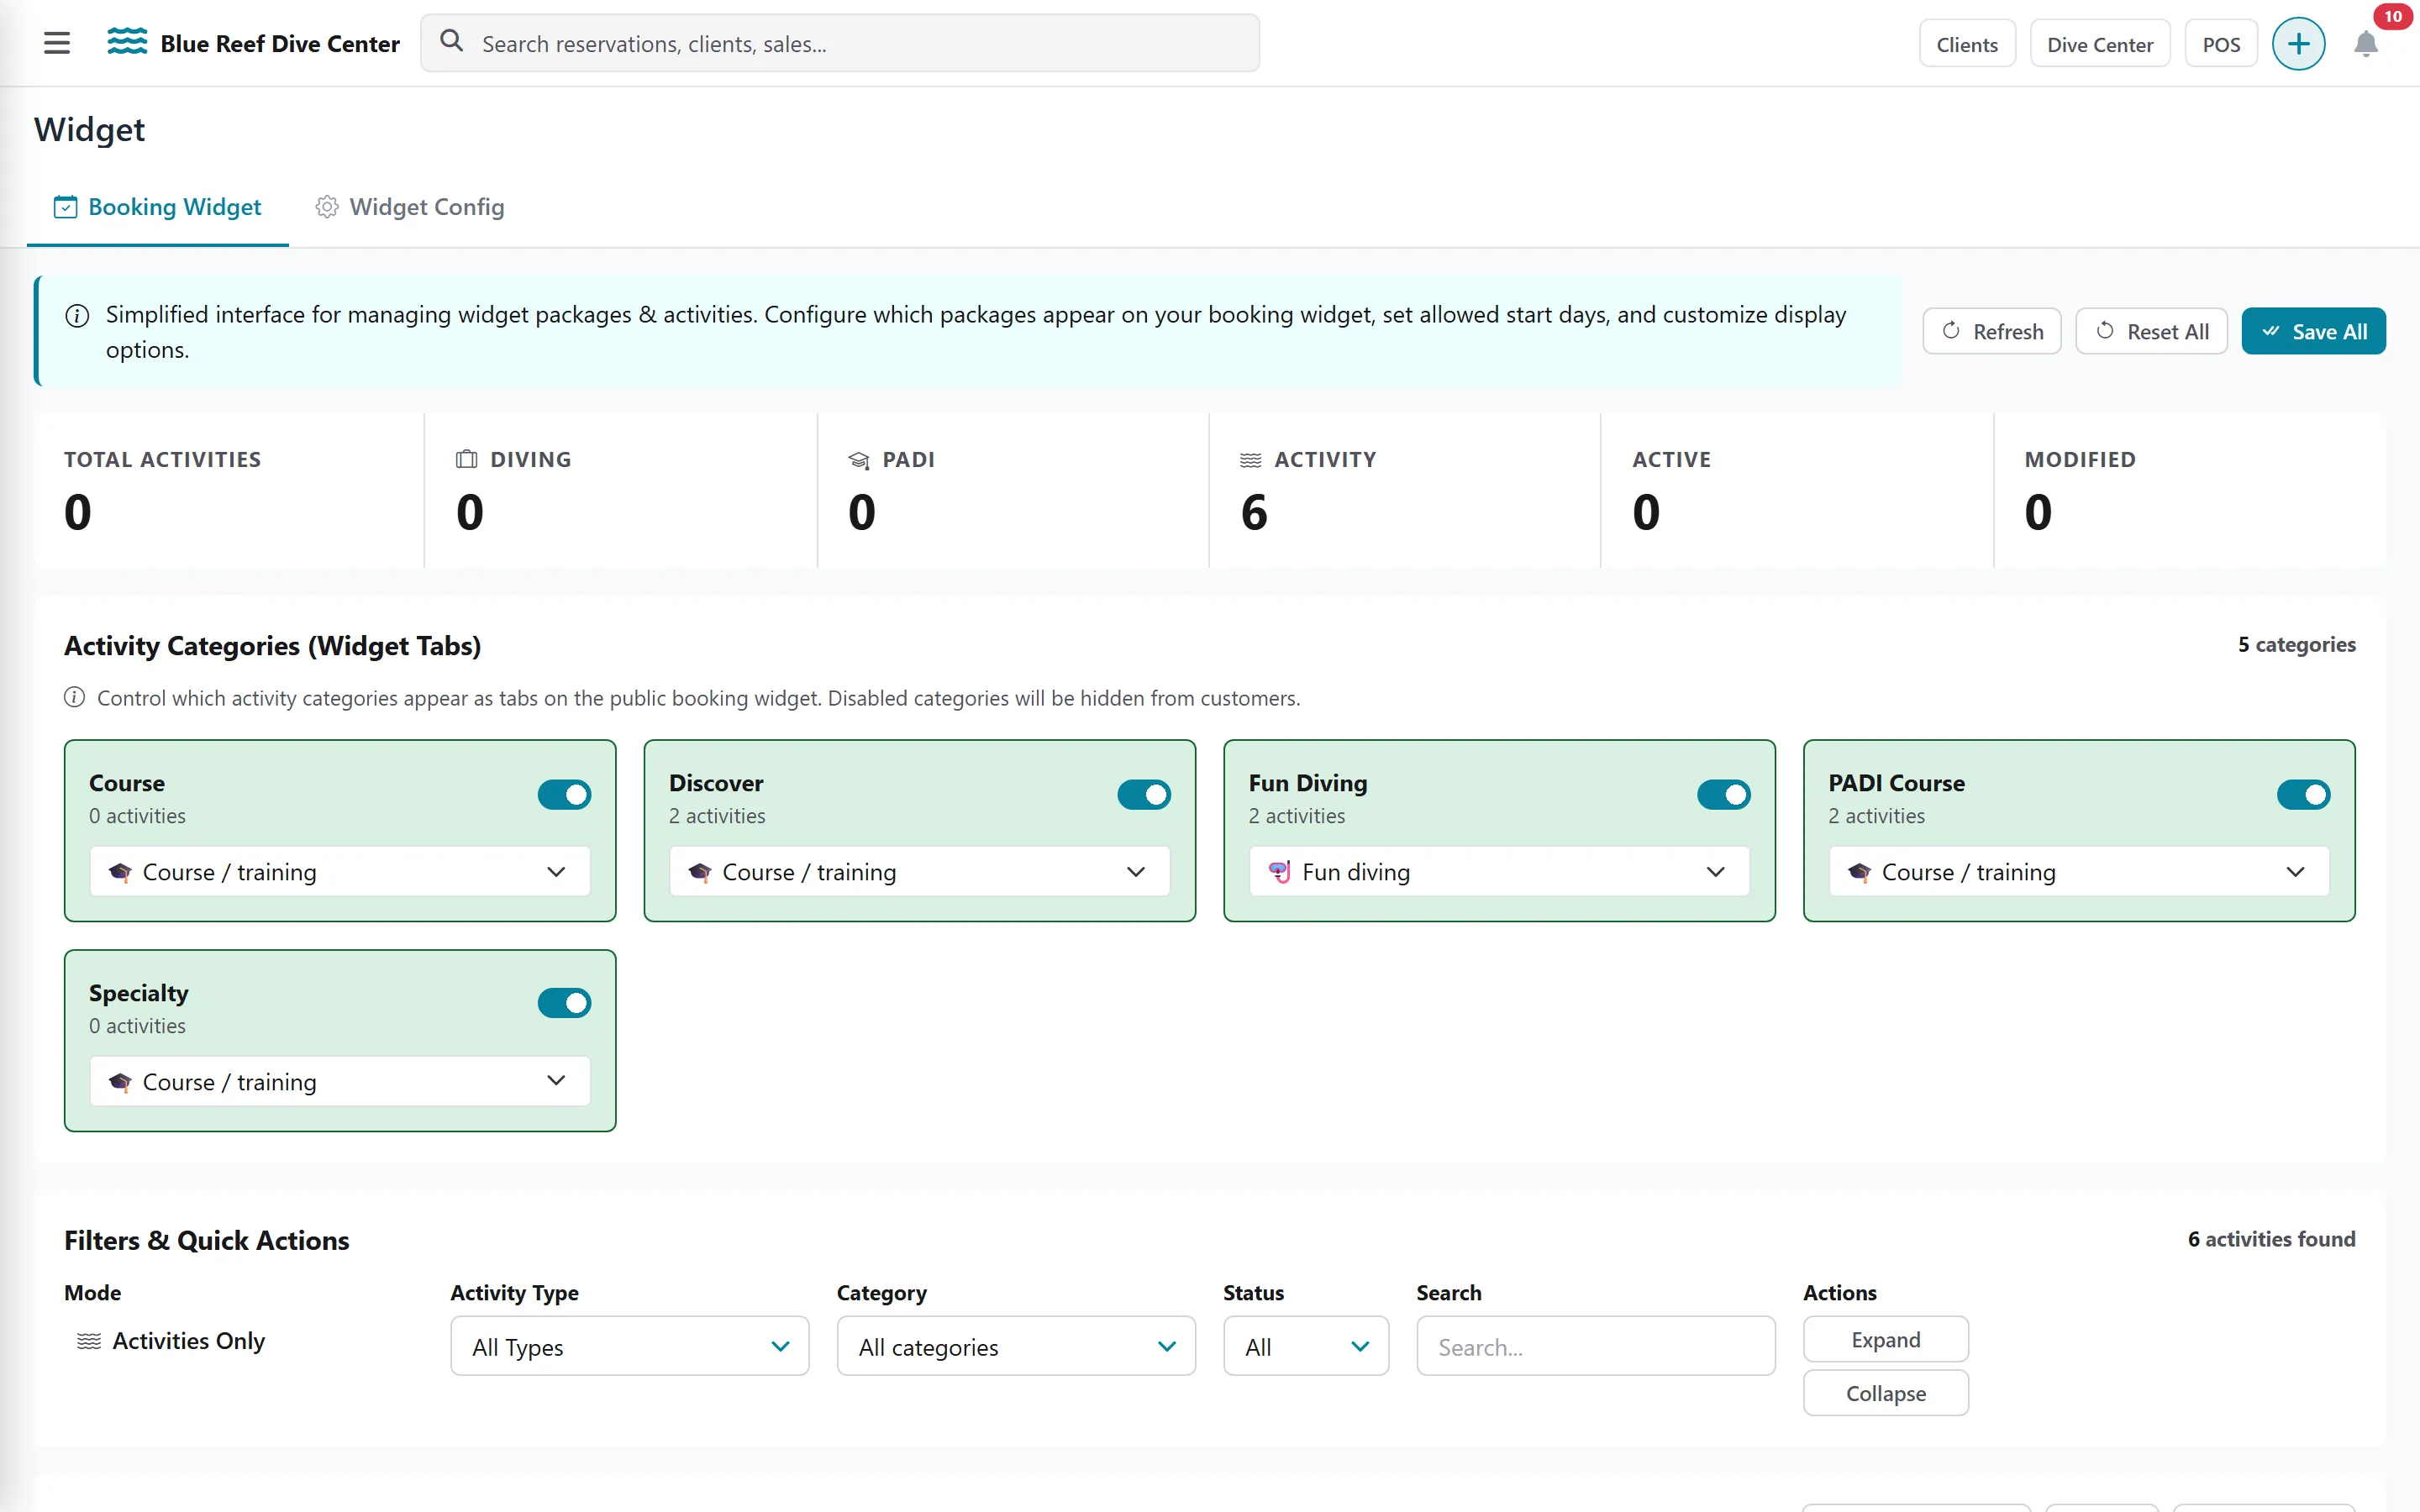Click the notification count badge 10
Screen dimensions: 2420x1512
coord(2392,17)
